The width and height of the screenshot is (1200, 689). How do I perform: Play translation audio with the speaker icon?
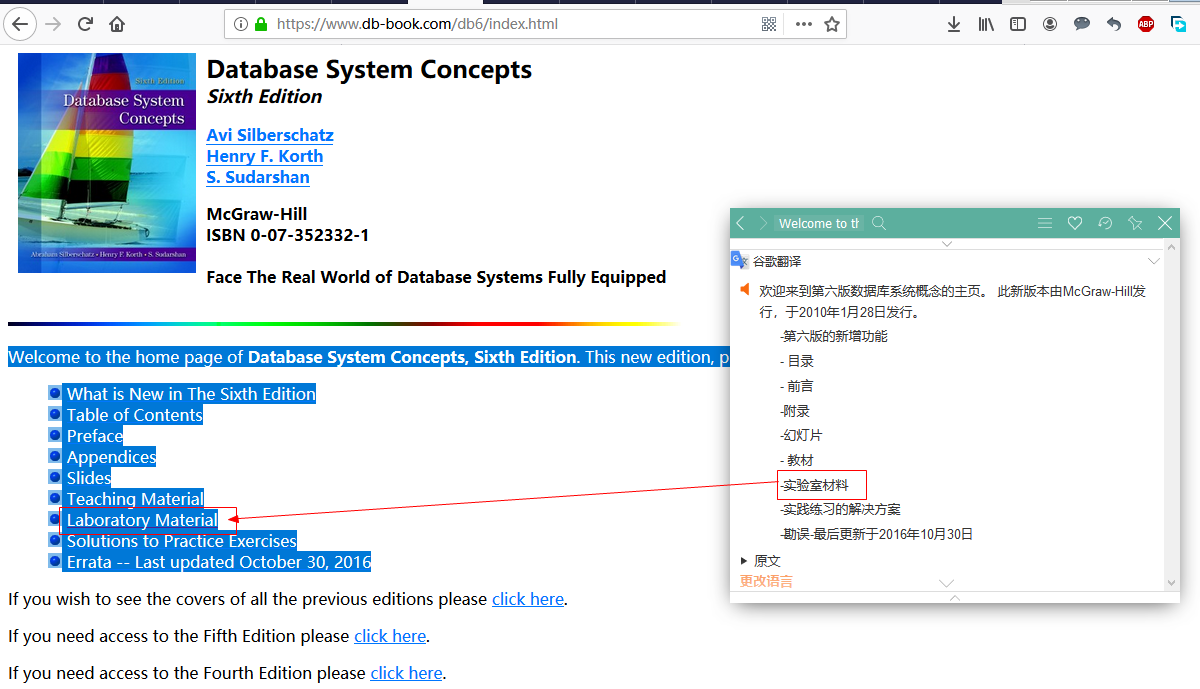pyautogui.click(x=744, y=290)
